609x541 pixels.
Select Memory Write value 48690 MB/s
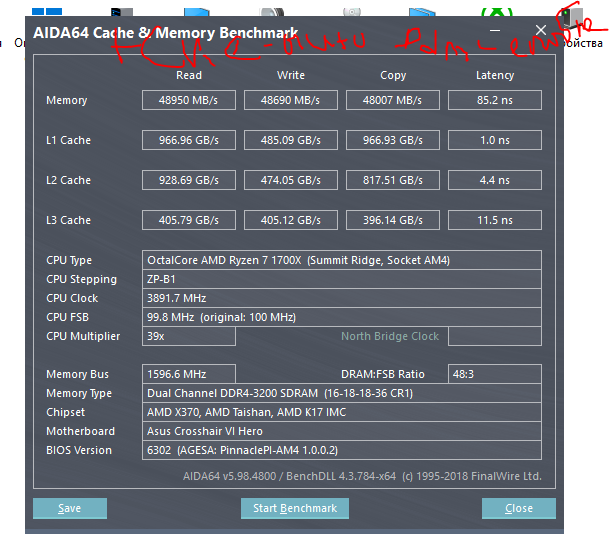[291, 100]
